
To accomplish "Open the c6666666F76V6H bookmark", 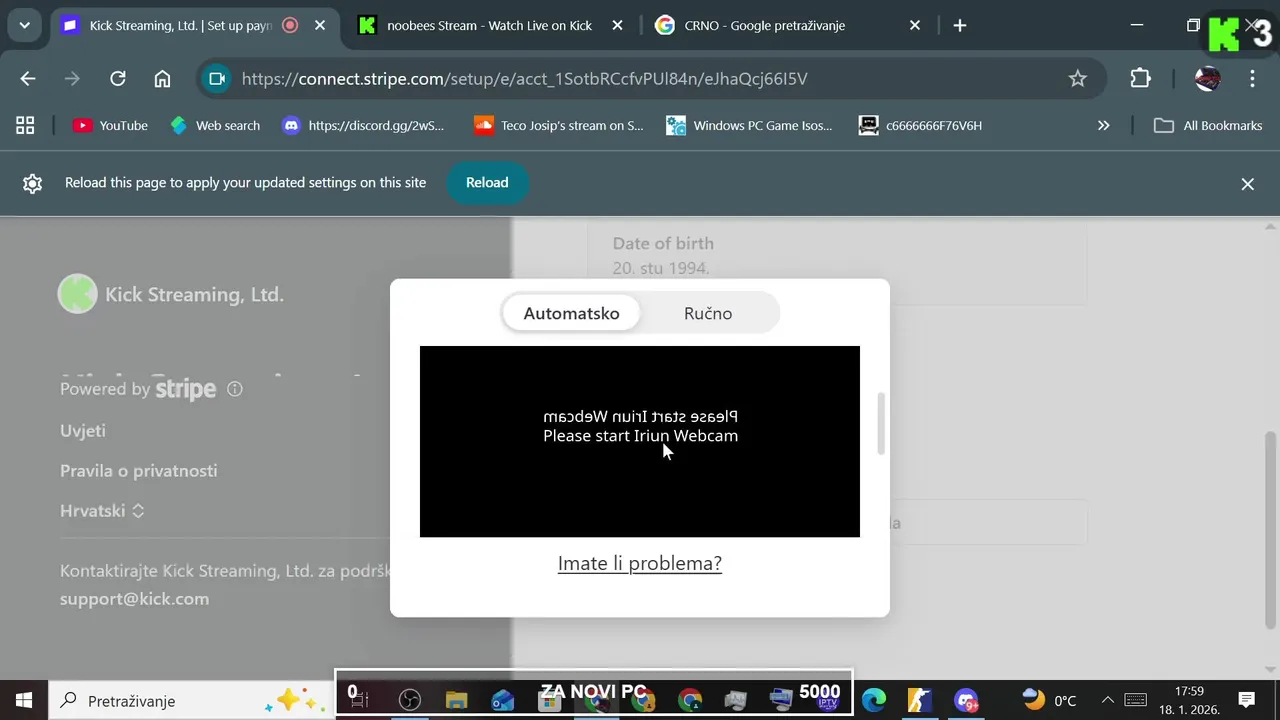I will (x=921, y=125).
